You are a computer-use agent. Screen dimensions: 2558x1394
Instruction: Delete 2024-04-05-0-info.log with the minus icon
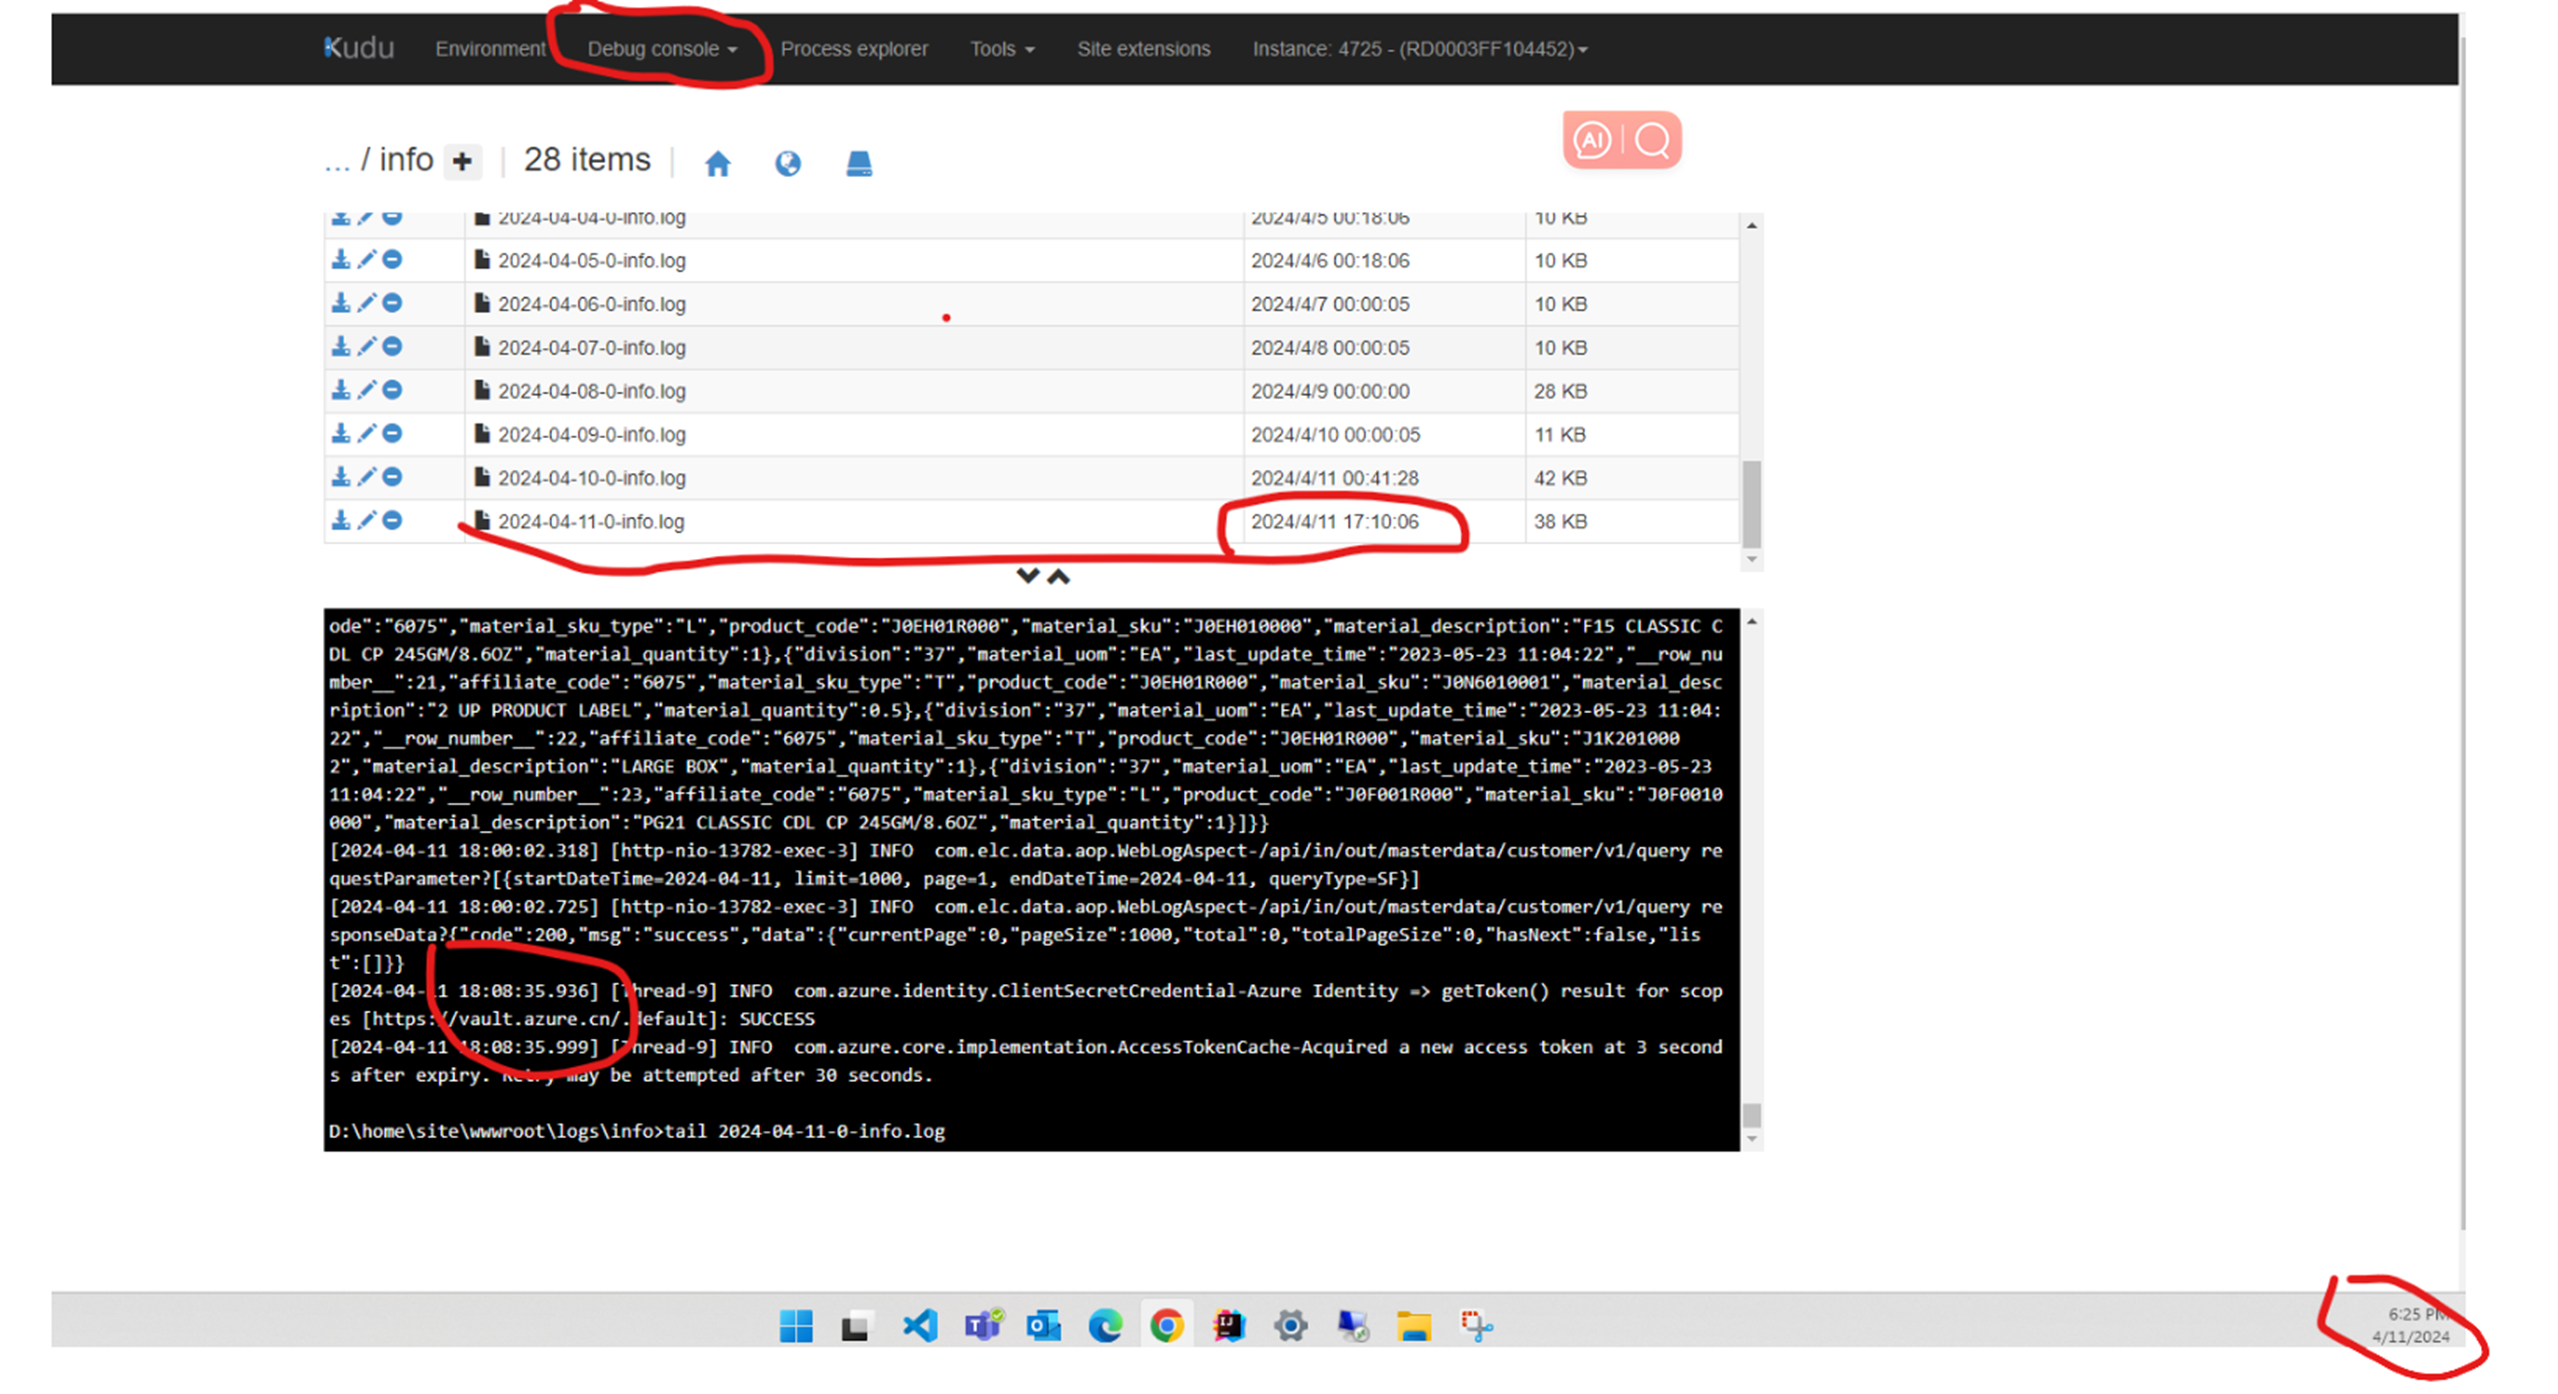point(392,259)
